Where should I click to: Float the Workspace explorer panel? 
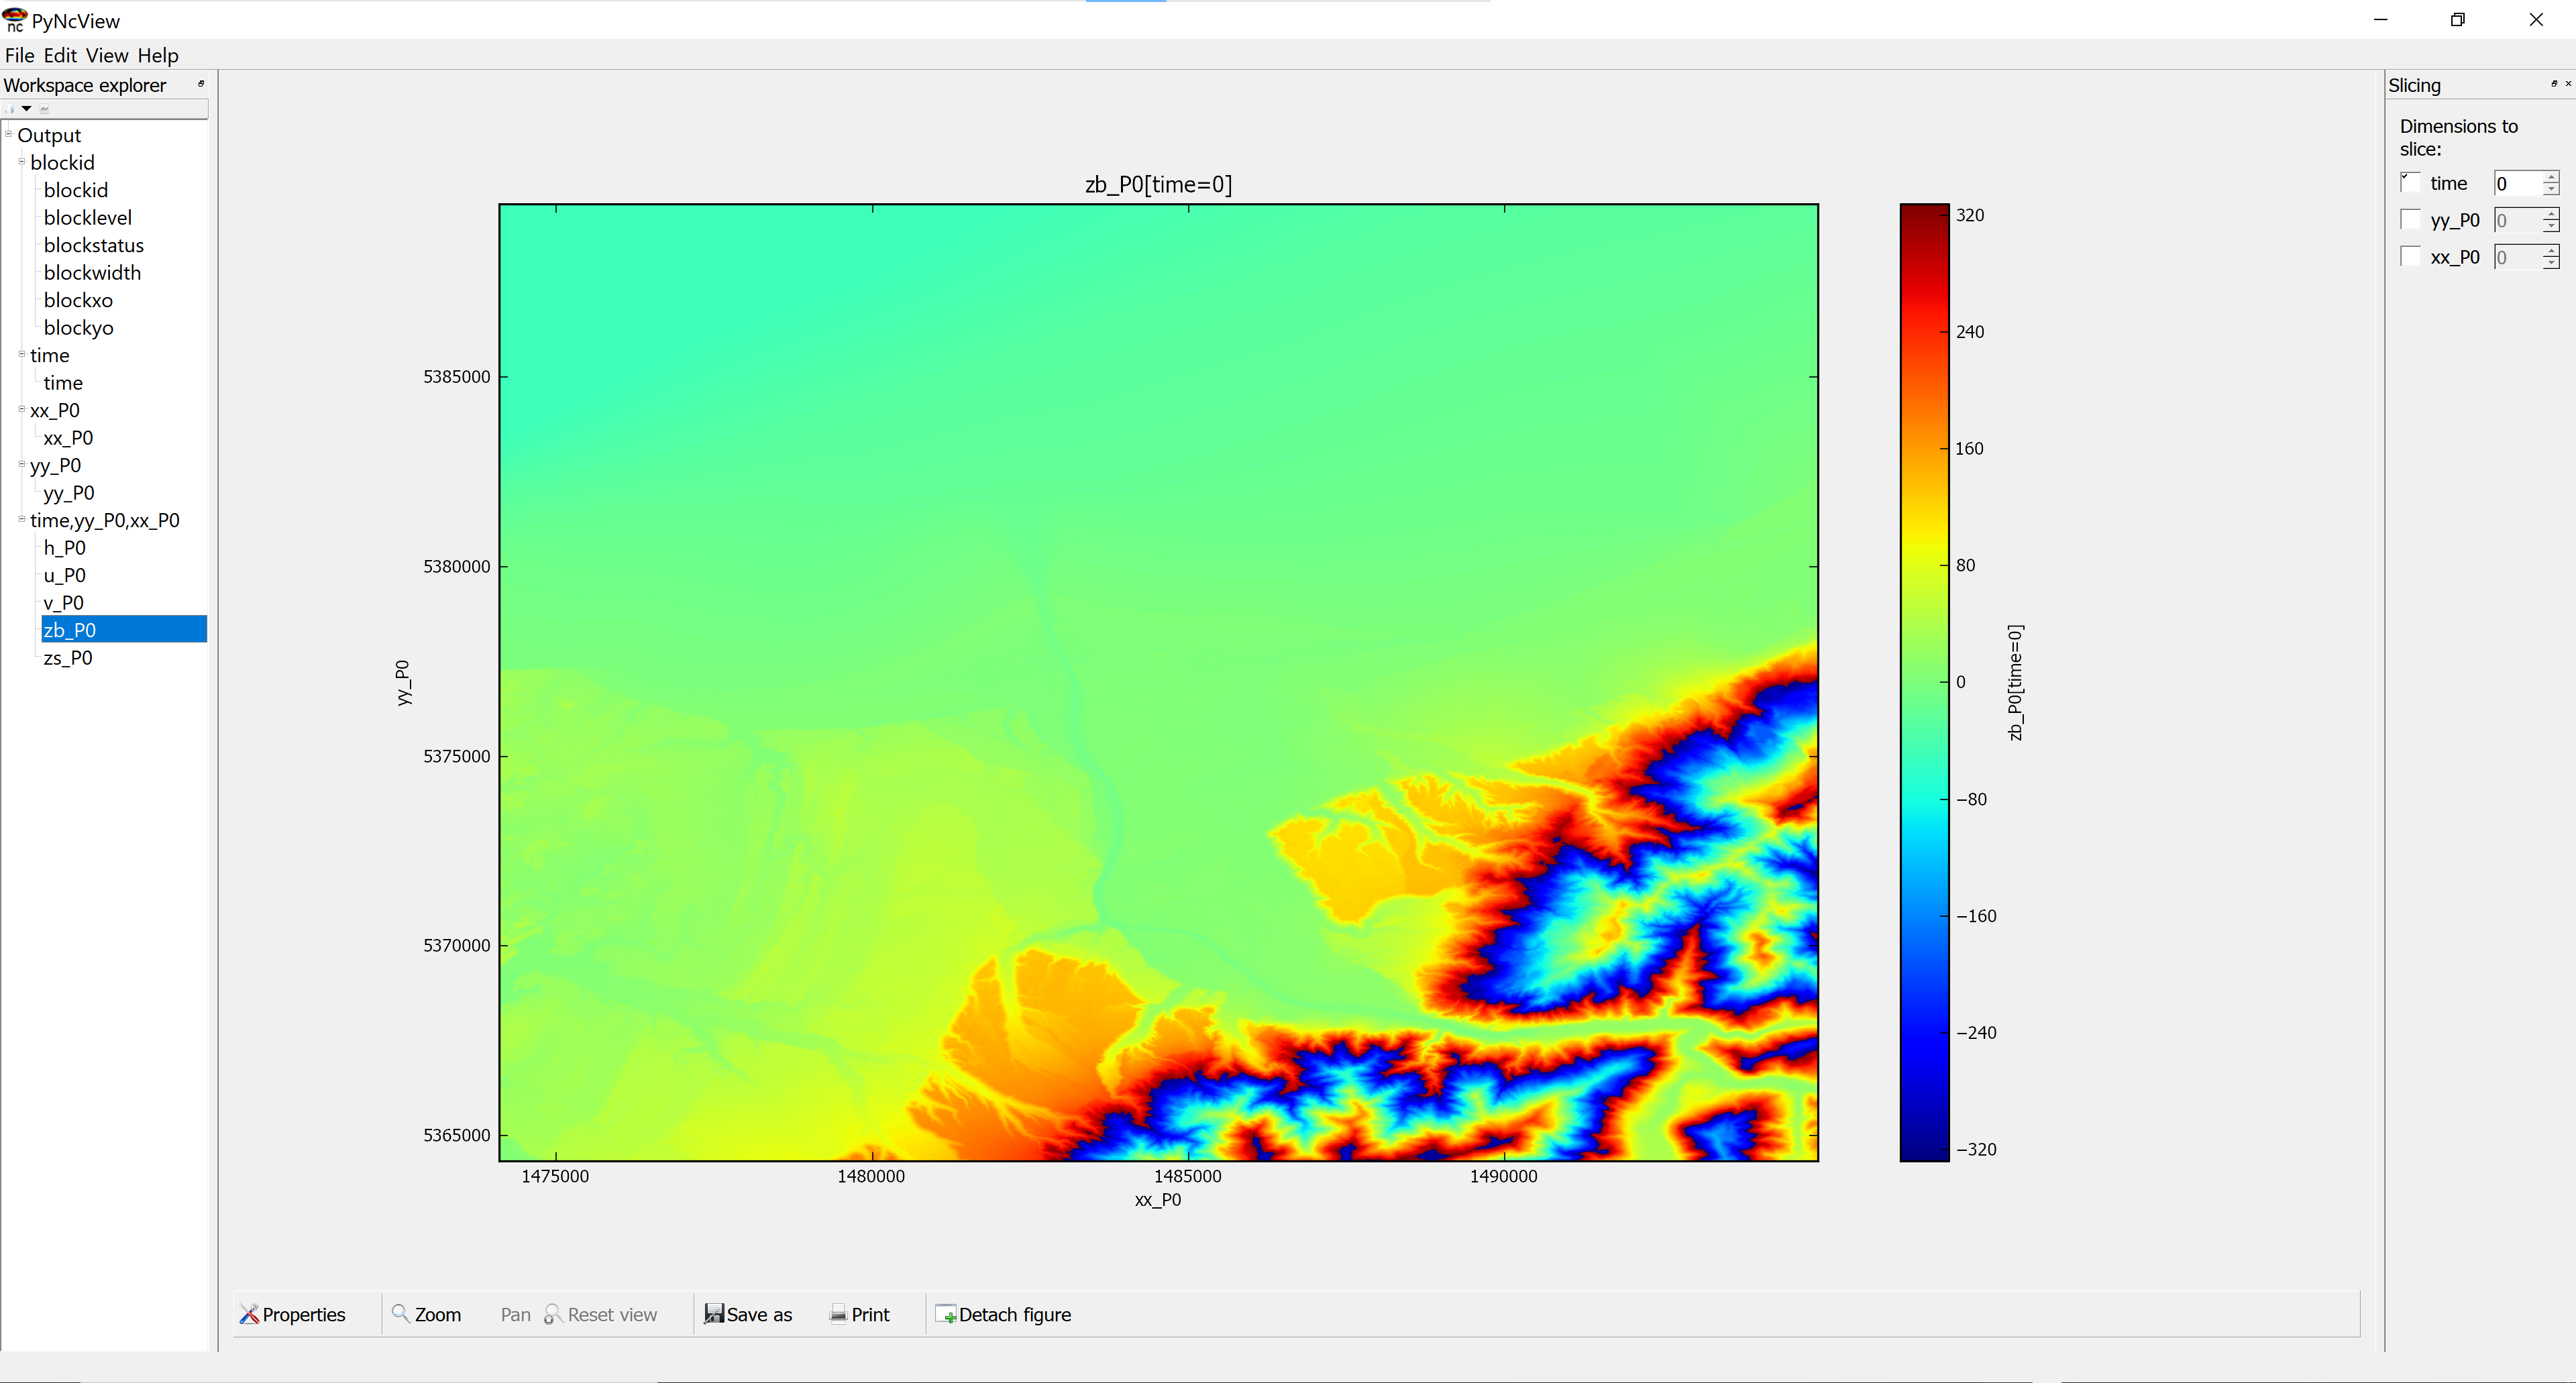pyautogui.click(x=201, y=84)
